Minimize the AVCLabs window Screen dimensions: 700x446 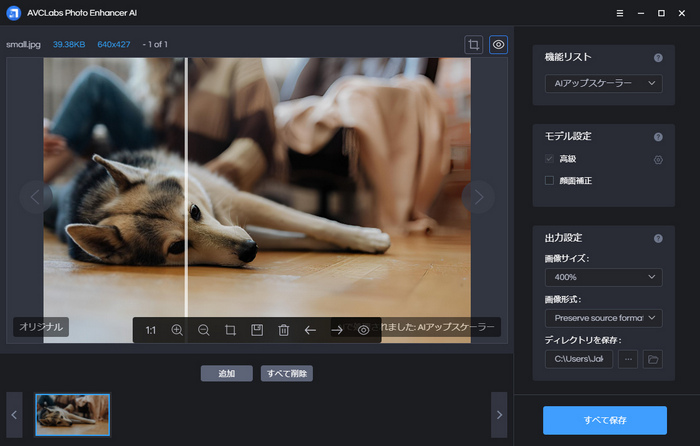tap(641, 13)
